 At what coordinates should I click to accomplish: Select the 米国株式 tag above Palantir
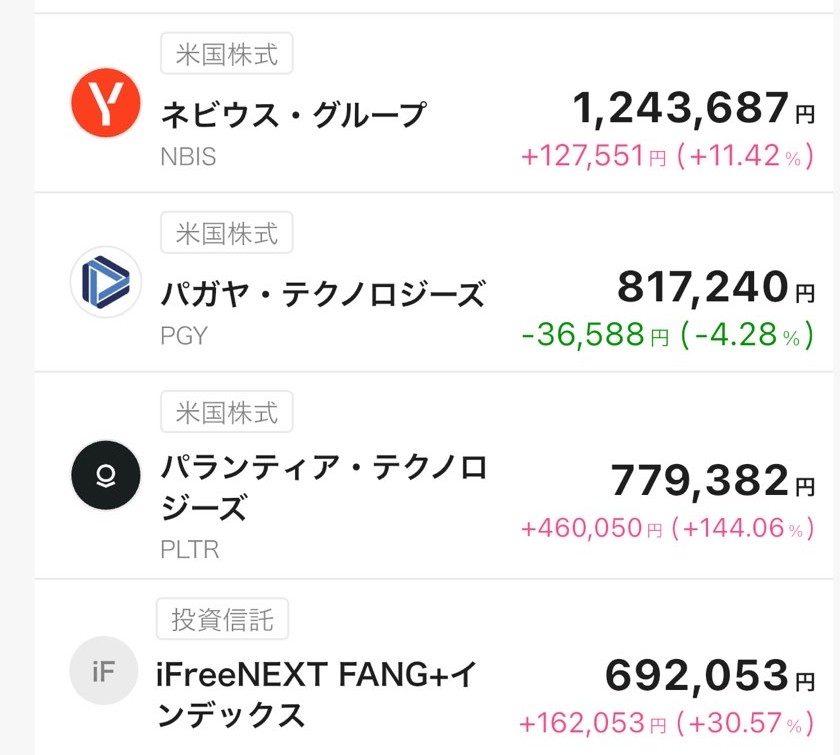coord(227,412)
